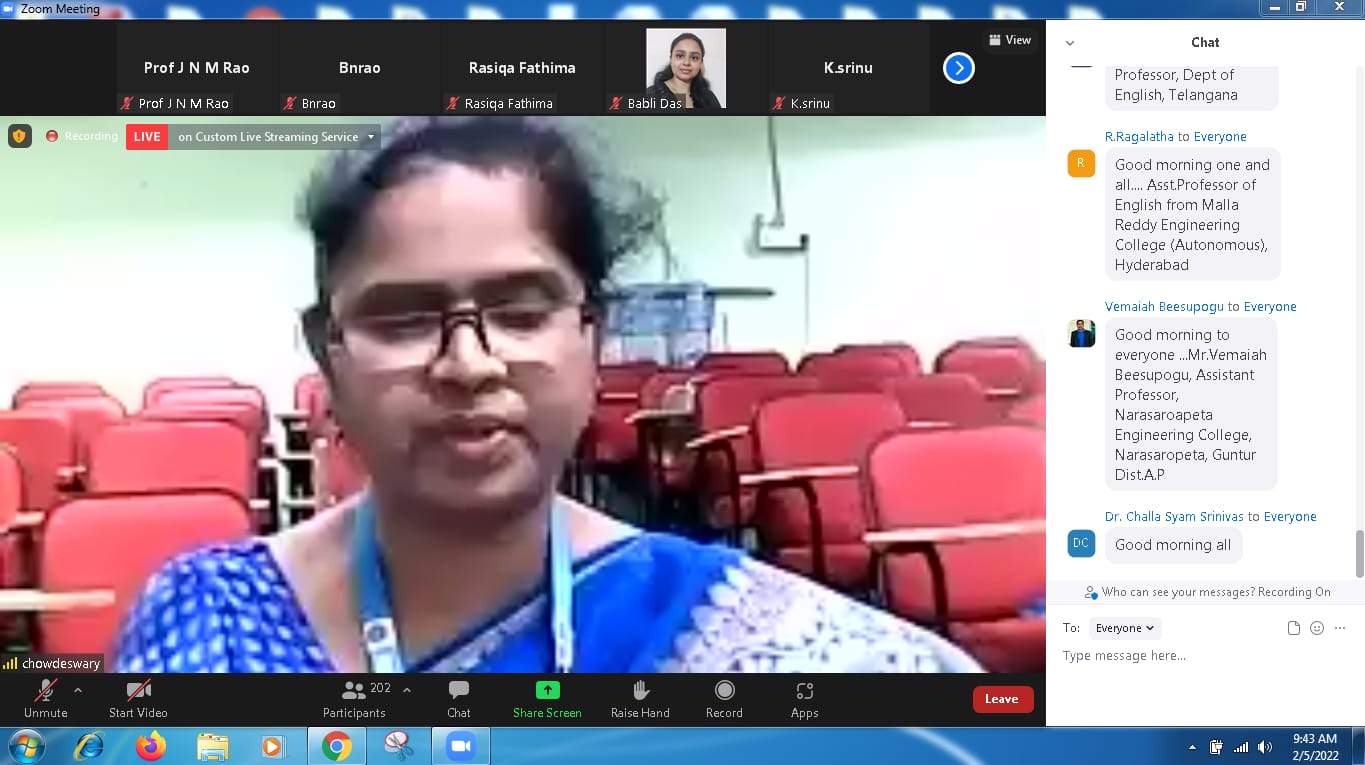
Task: Open the emoji picker in chat
Action: 1317,628
